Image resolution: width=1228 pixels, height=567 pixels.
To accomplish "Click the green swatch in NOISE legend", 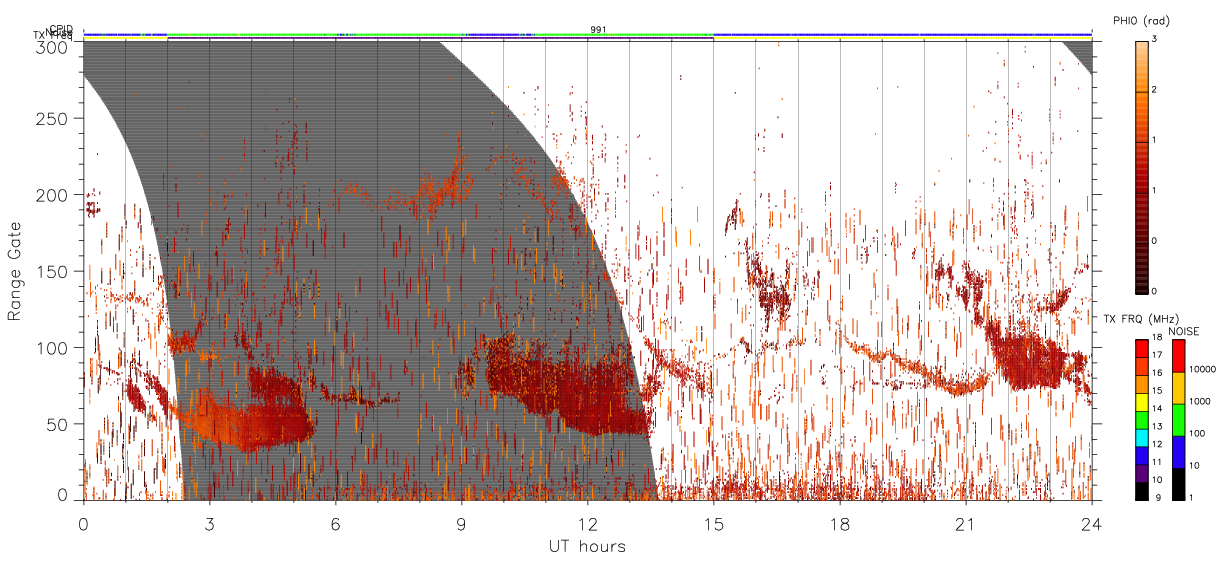I will (x=1178, y=420).
